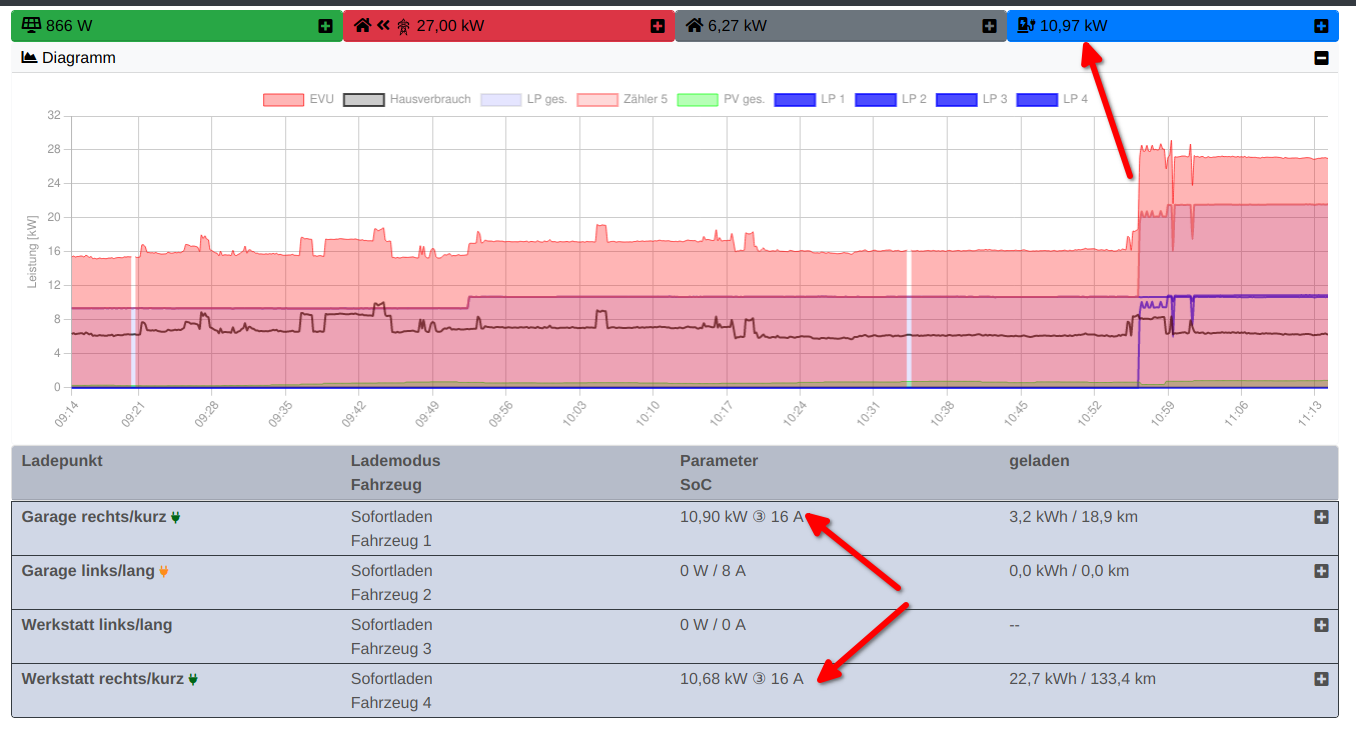1356x730 pixels.
Task: Click the chart icon beside Diagramm
Action: 30,58
